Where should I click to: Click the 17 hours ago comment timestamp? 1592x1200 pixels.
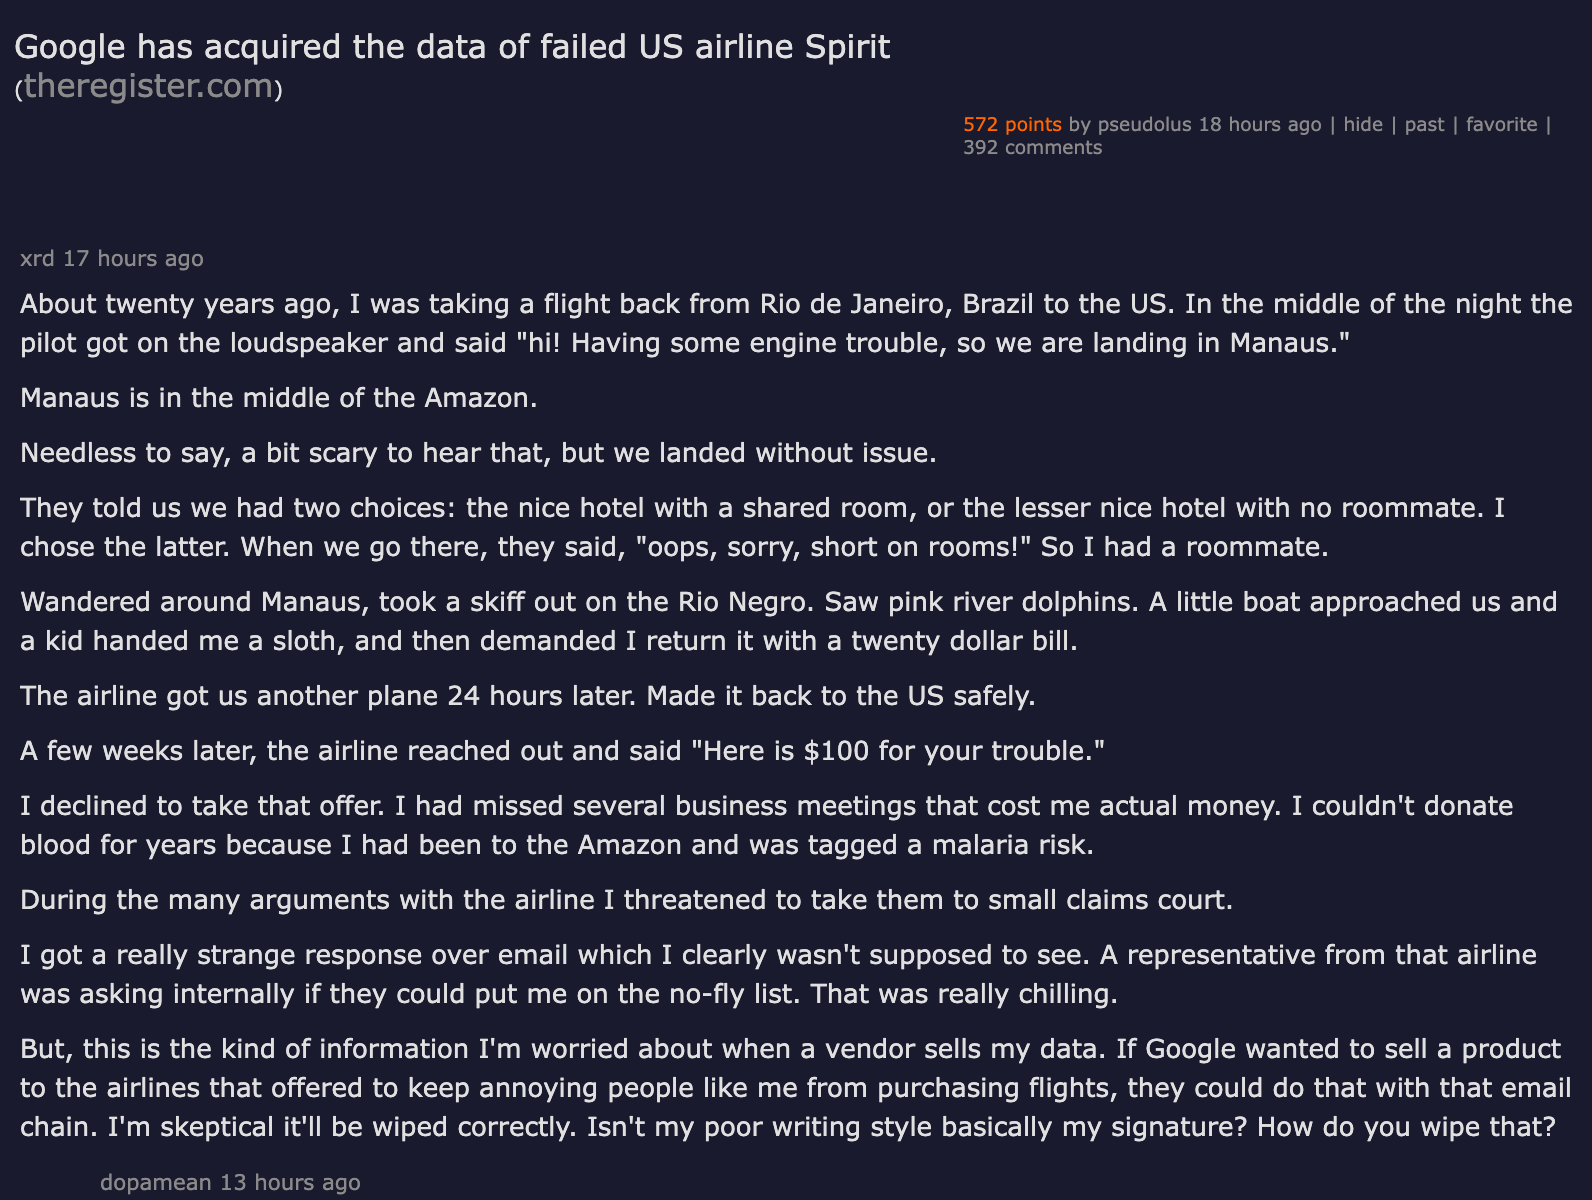click(x=133, y=258)
